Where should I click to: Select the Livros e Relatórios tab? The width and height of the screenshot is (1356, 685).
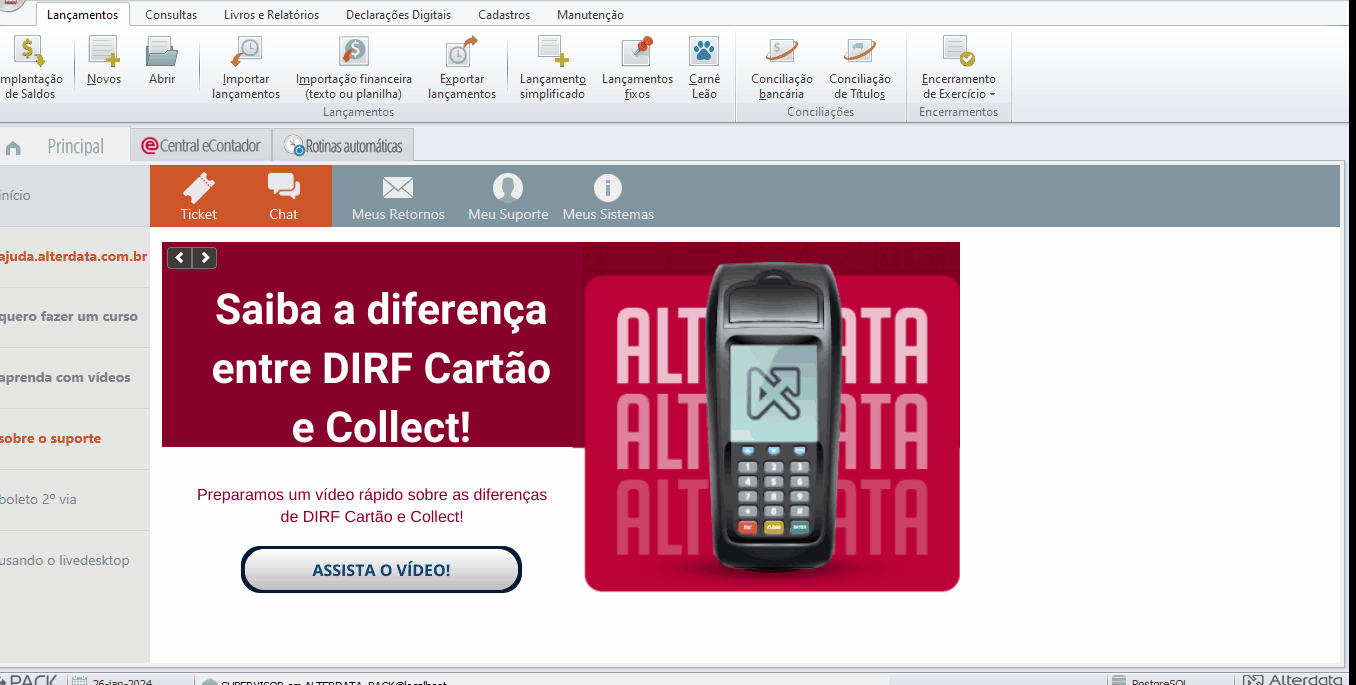(x=272, y=15)
